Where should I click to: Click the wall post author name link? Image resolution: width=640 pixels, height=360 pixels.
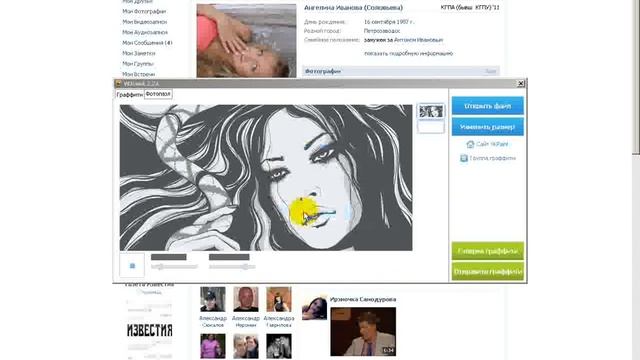click(363, 300)
